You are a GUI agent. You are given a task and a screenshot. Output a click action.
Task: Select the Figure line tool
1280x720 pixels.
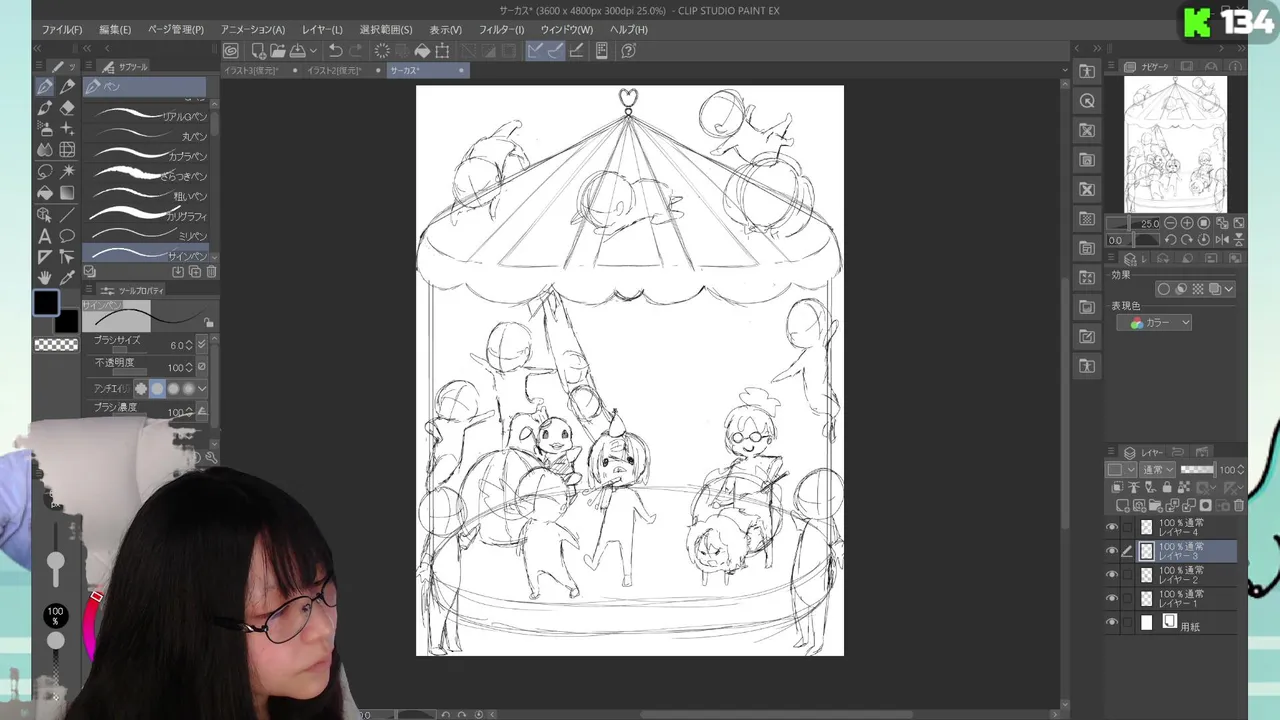[x=67, y=215]
